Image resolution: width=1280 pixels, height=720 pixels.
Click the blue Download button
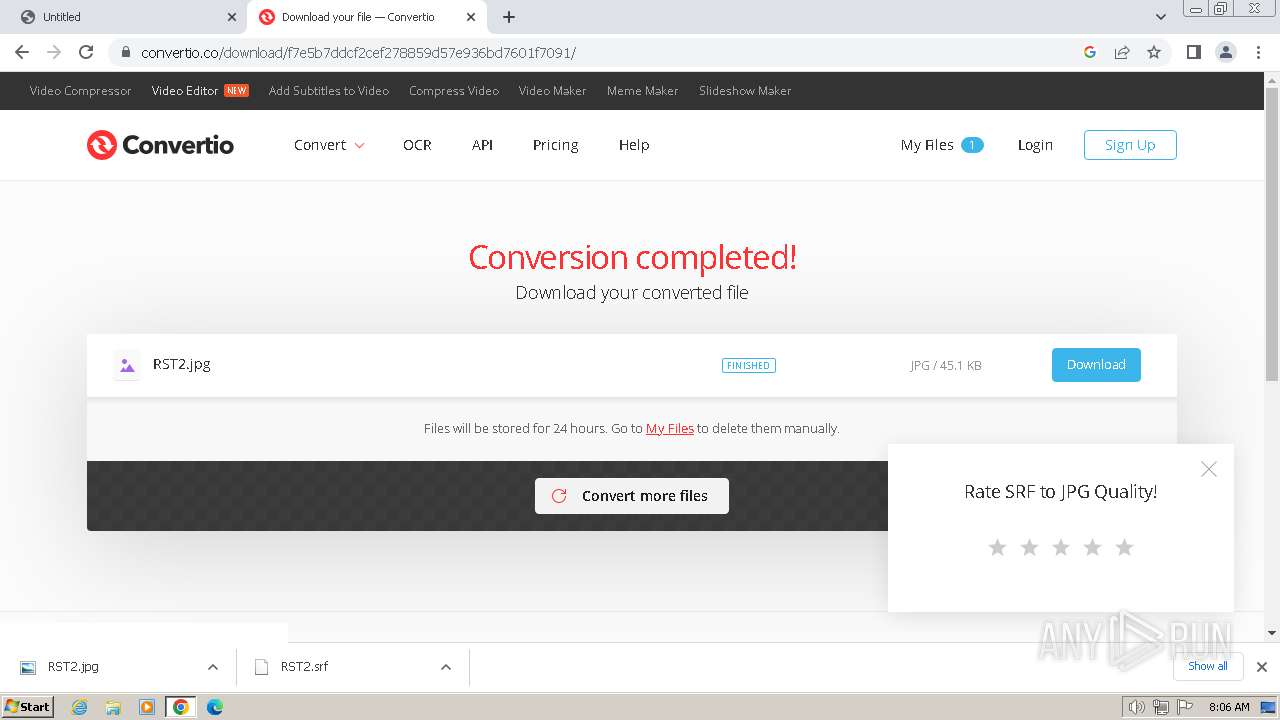point(1096,365)
